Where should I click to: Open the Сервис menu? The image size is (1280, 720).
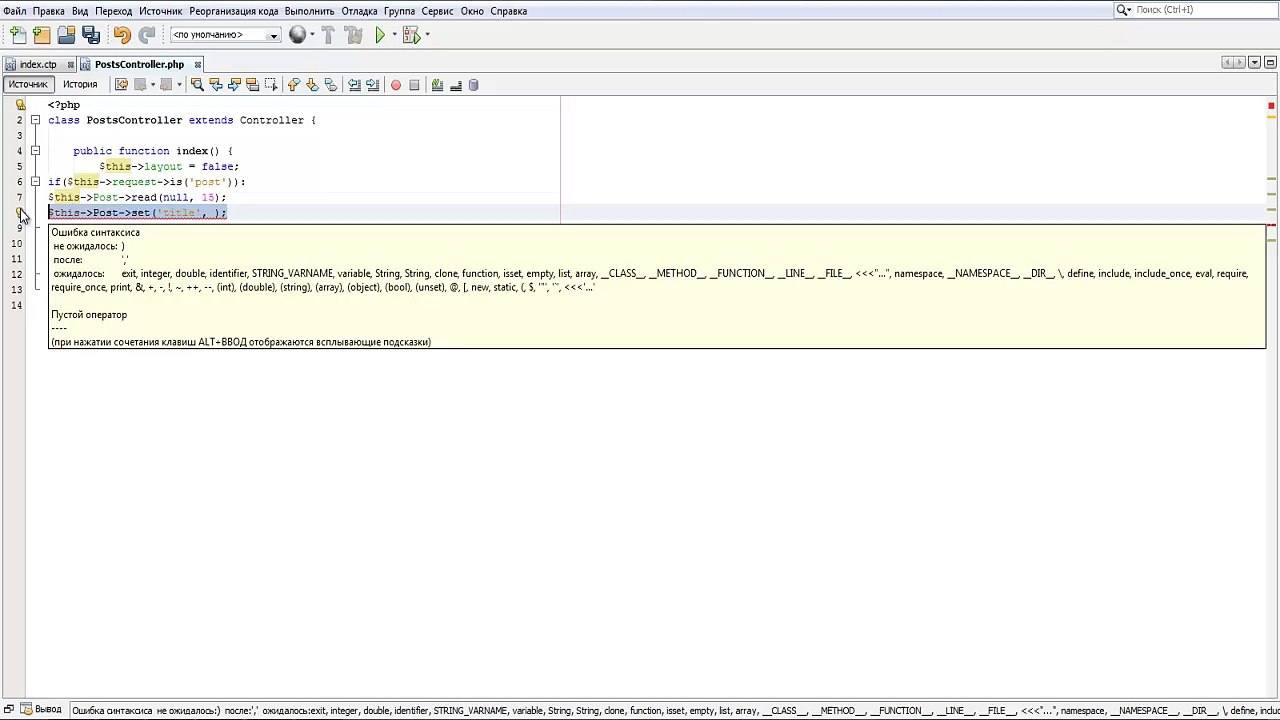(437, 11)
